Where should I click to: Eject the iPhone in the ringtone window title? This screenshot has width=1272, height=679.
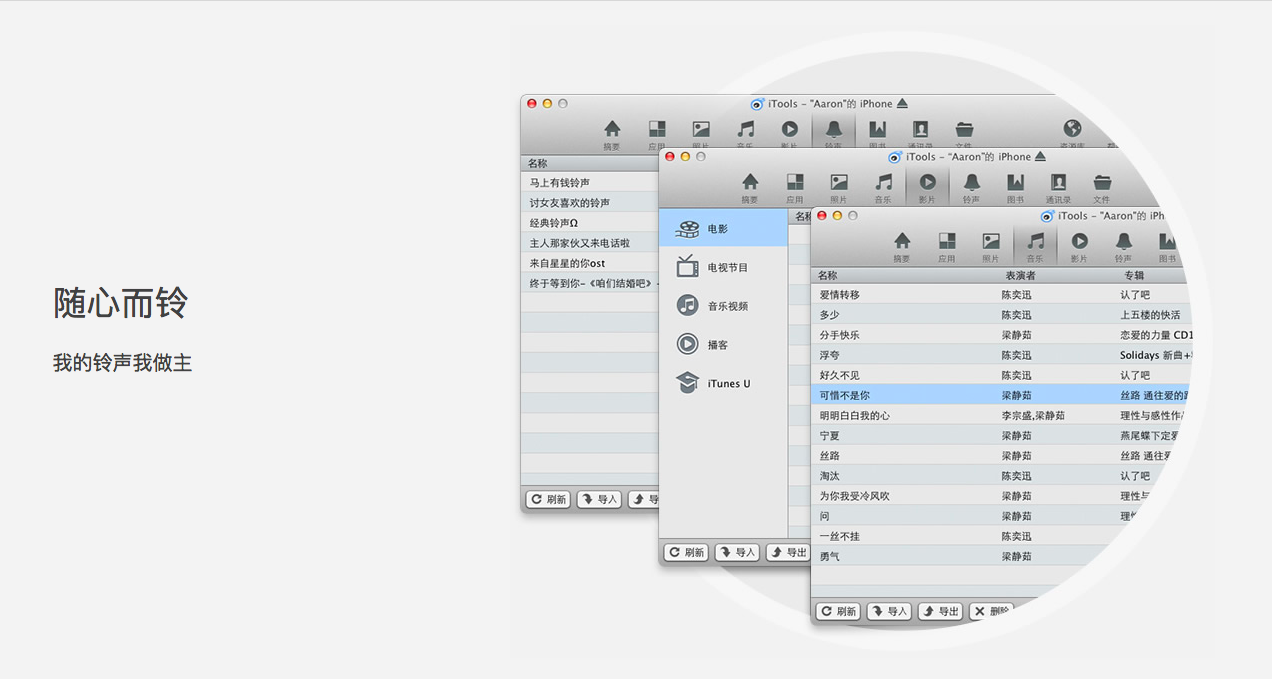(x=902, y=104)
